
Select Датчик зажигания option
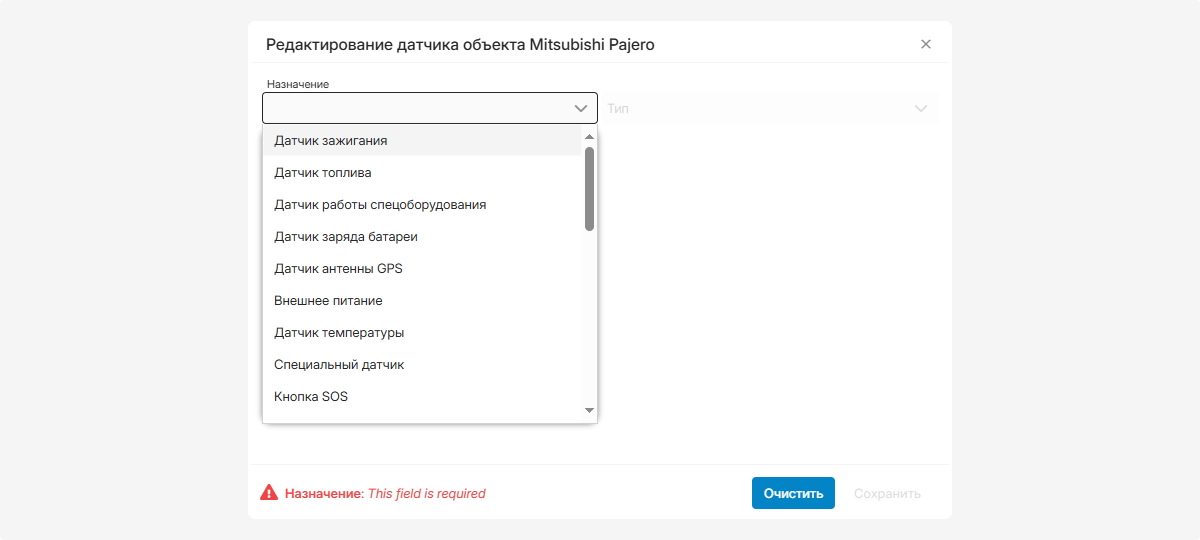click(331, 141)
